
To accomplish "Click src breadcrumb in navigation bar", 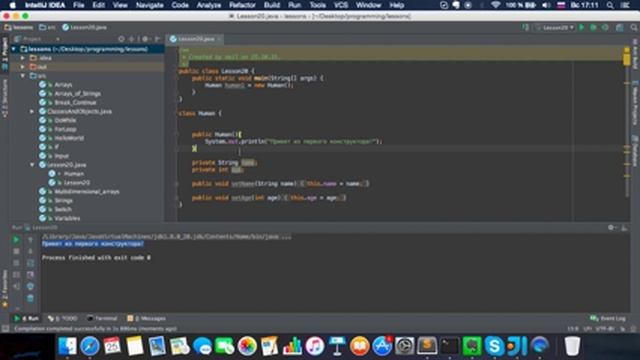I will [x=47, y=27].
